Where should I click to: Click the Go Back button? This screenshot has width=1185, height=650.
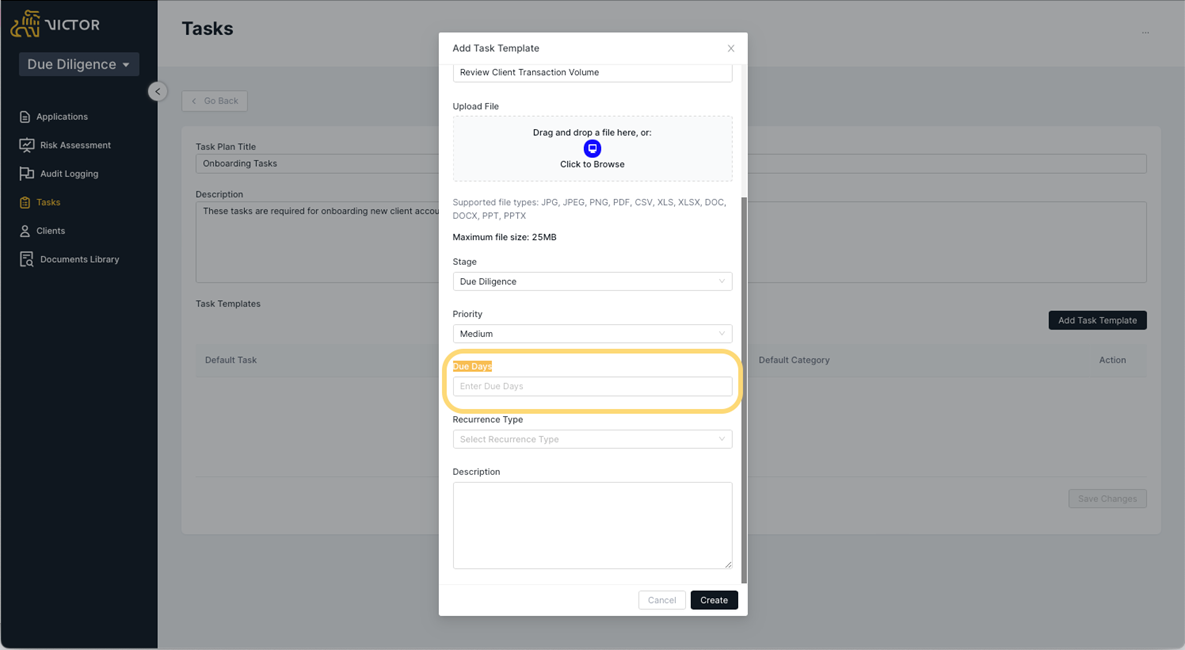coord(215,101)
